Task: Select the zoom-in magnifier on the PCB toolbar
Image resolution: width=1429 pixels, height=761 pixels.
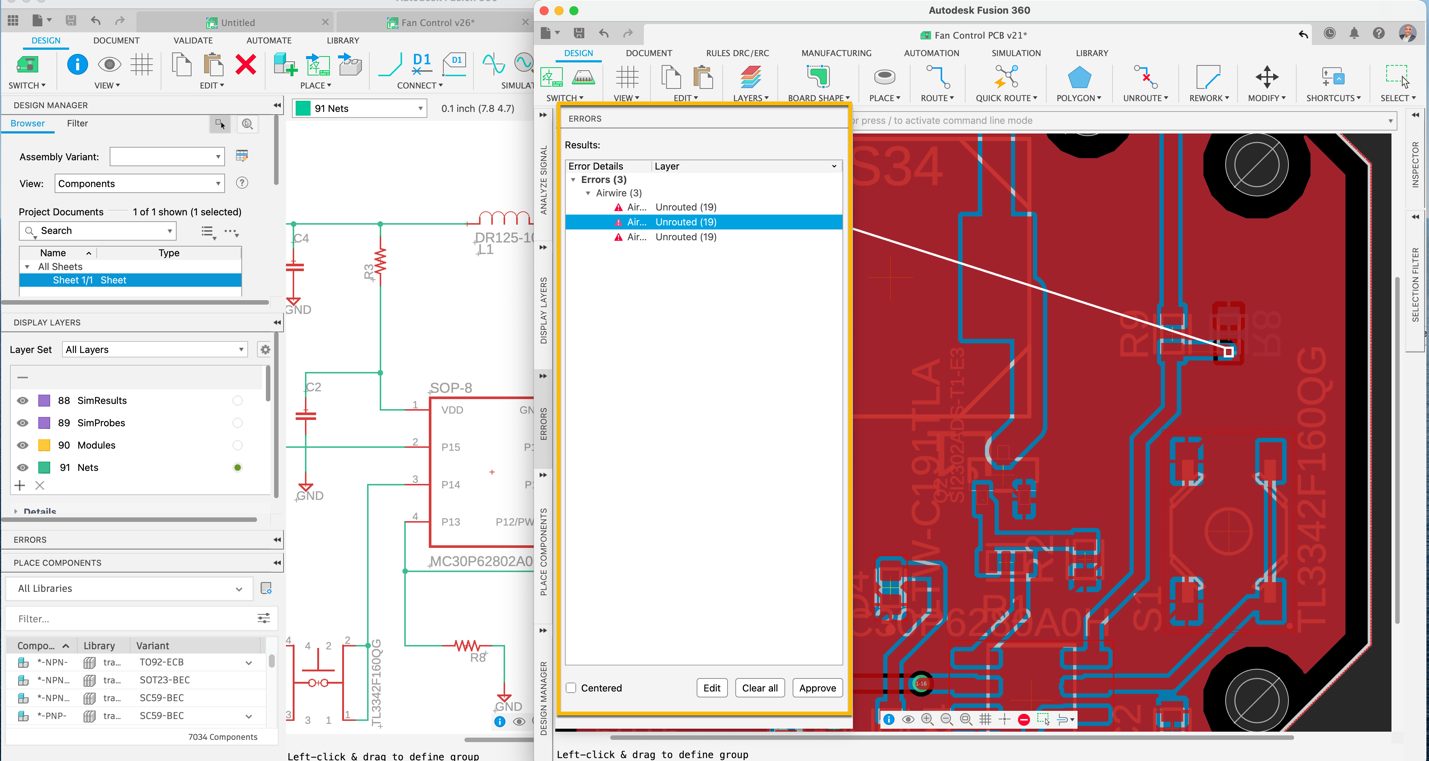Action: [x=927, y=719]
